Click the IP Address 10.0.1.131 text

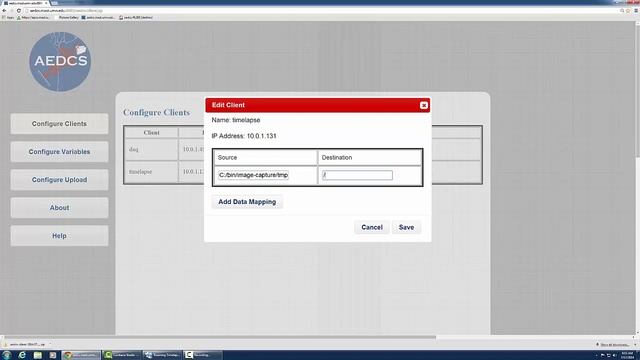(244, 136)
